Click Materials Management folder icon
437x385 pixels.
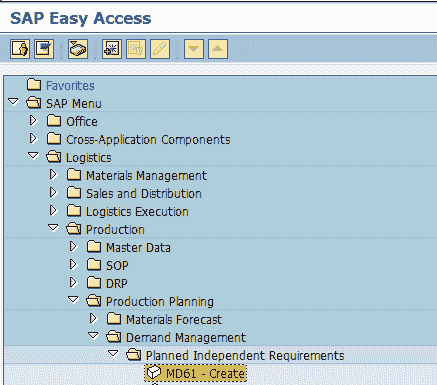click(x=74, y=175)
